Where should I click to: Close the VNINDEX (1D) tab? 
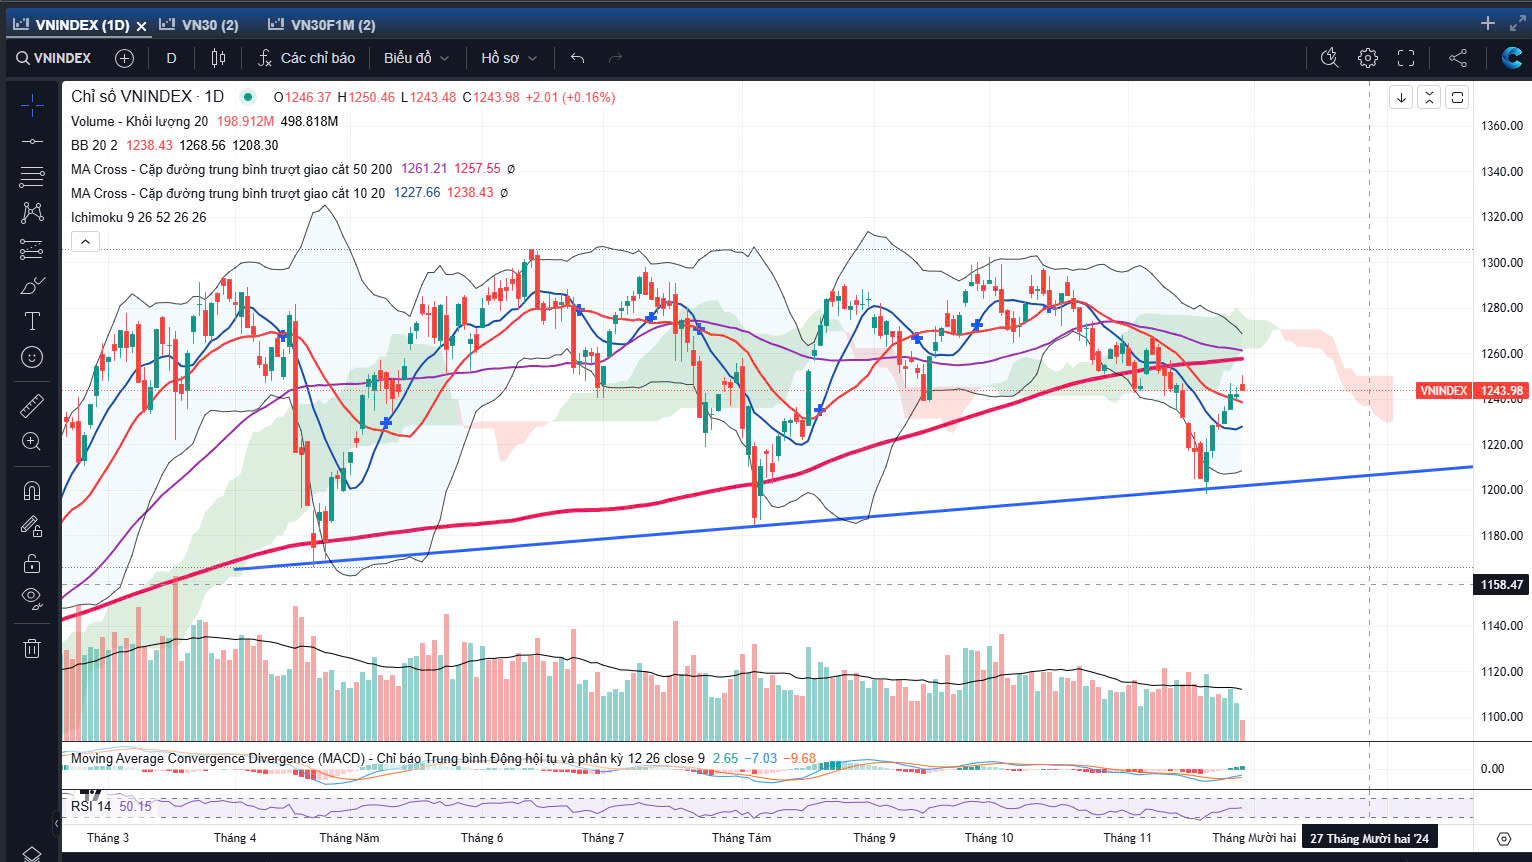click(141, 25)
